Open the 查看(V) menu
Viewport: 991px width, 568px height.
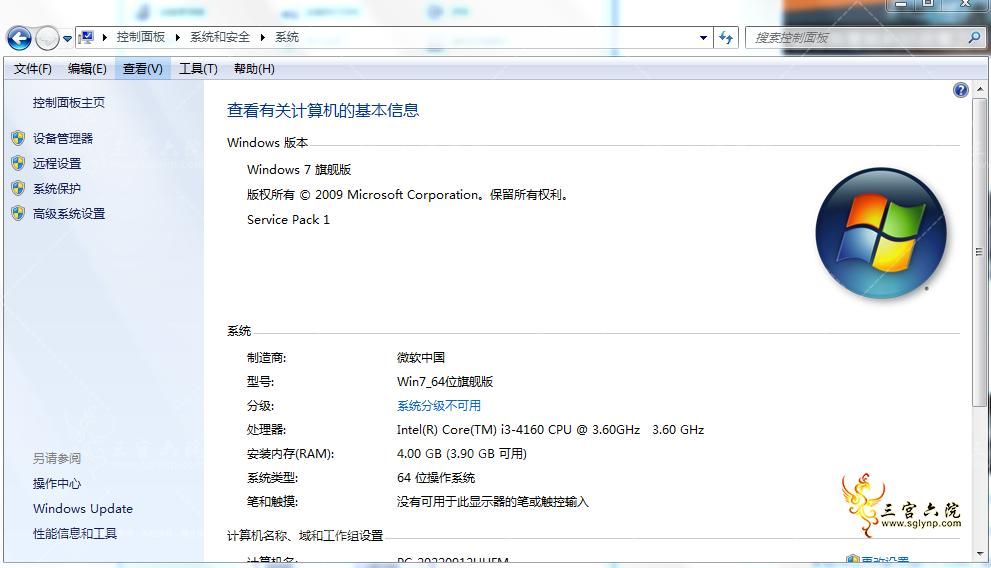[142, 69]
